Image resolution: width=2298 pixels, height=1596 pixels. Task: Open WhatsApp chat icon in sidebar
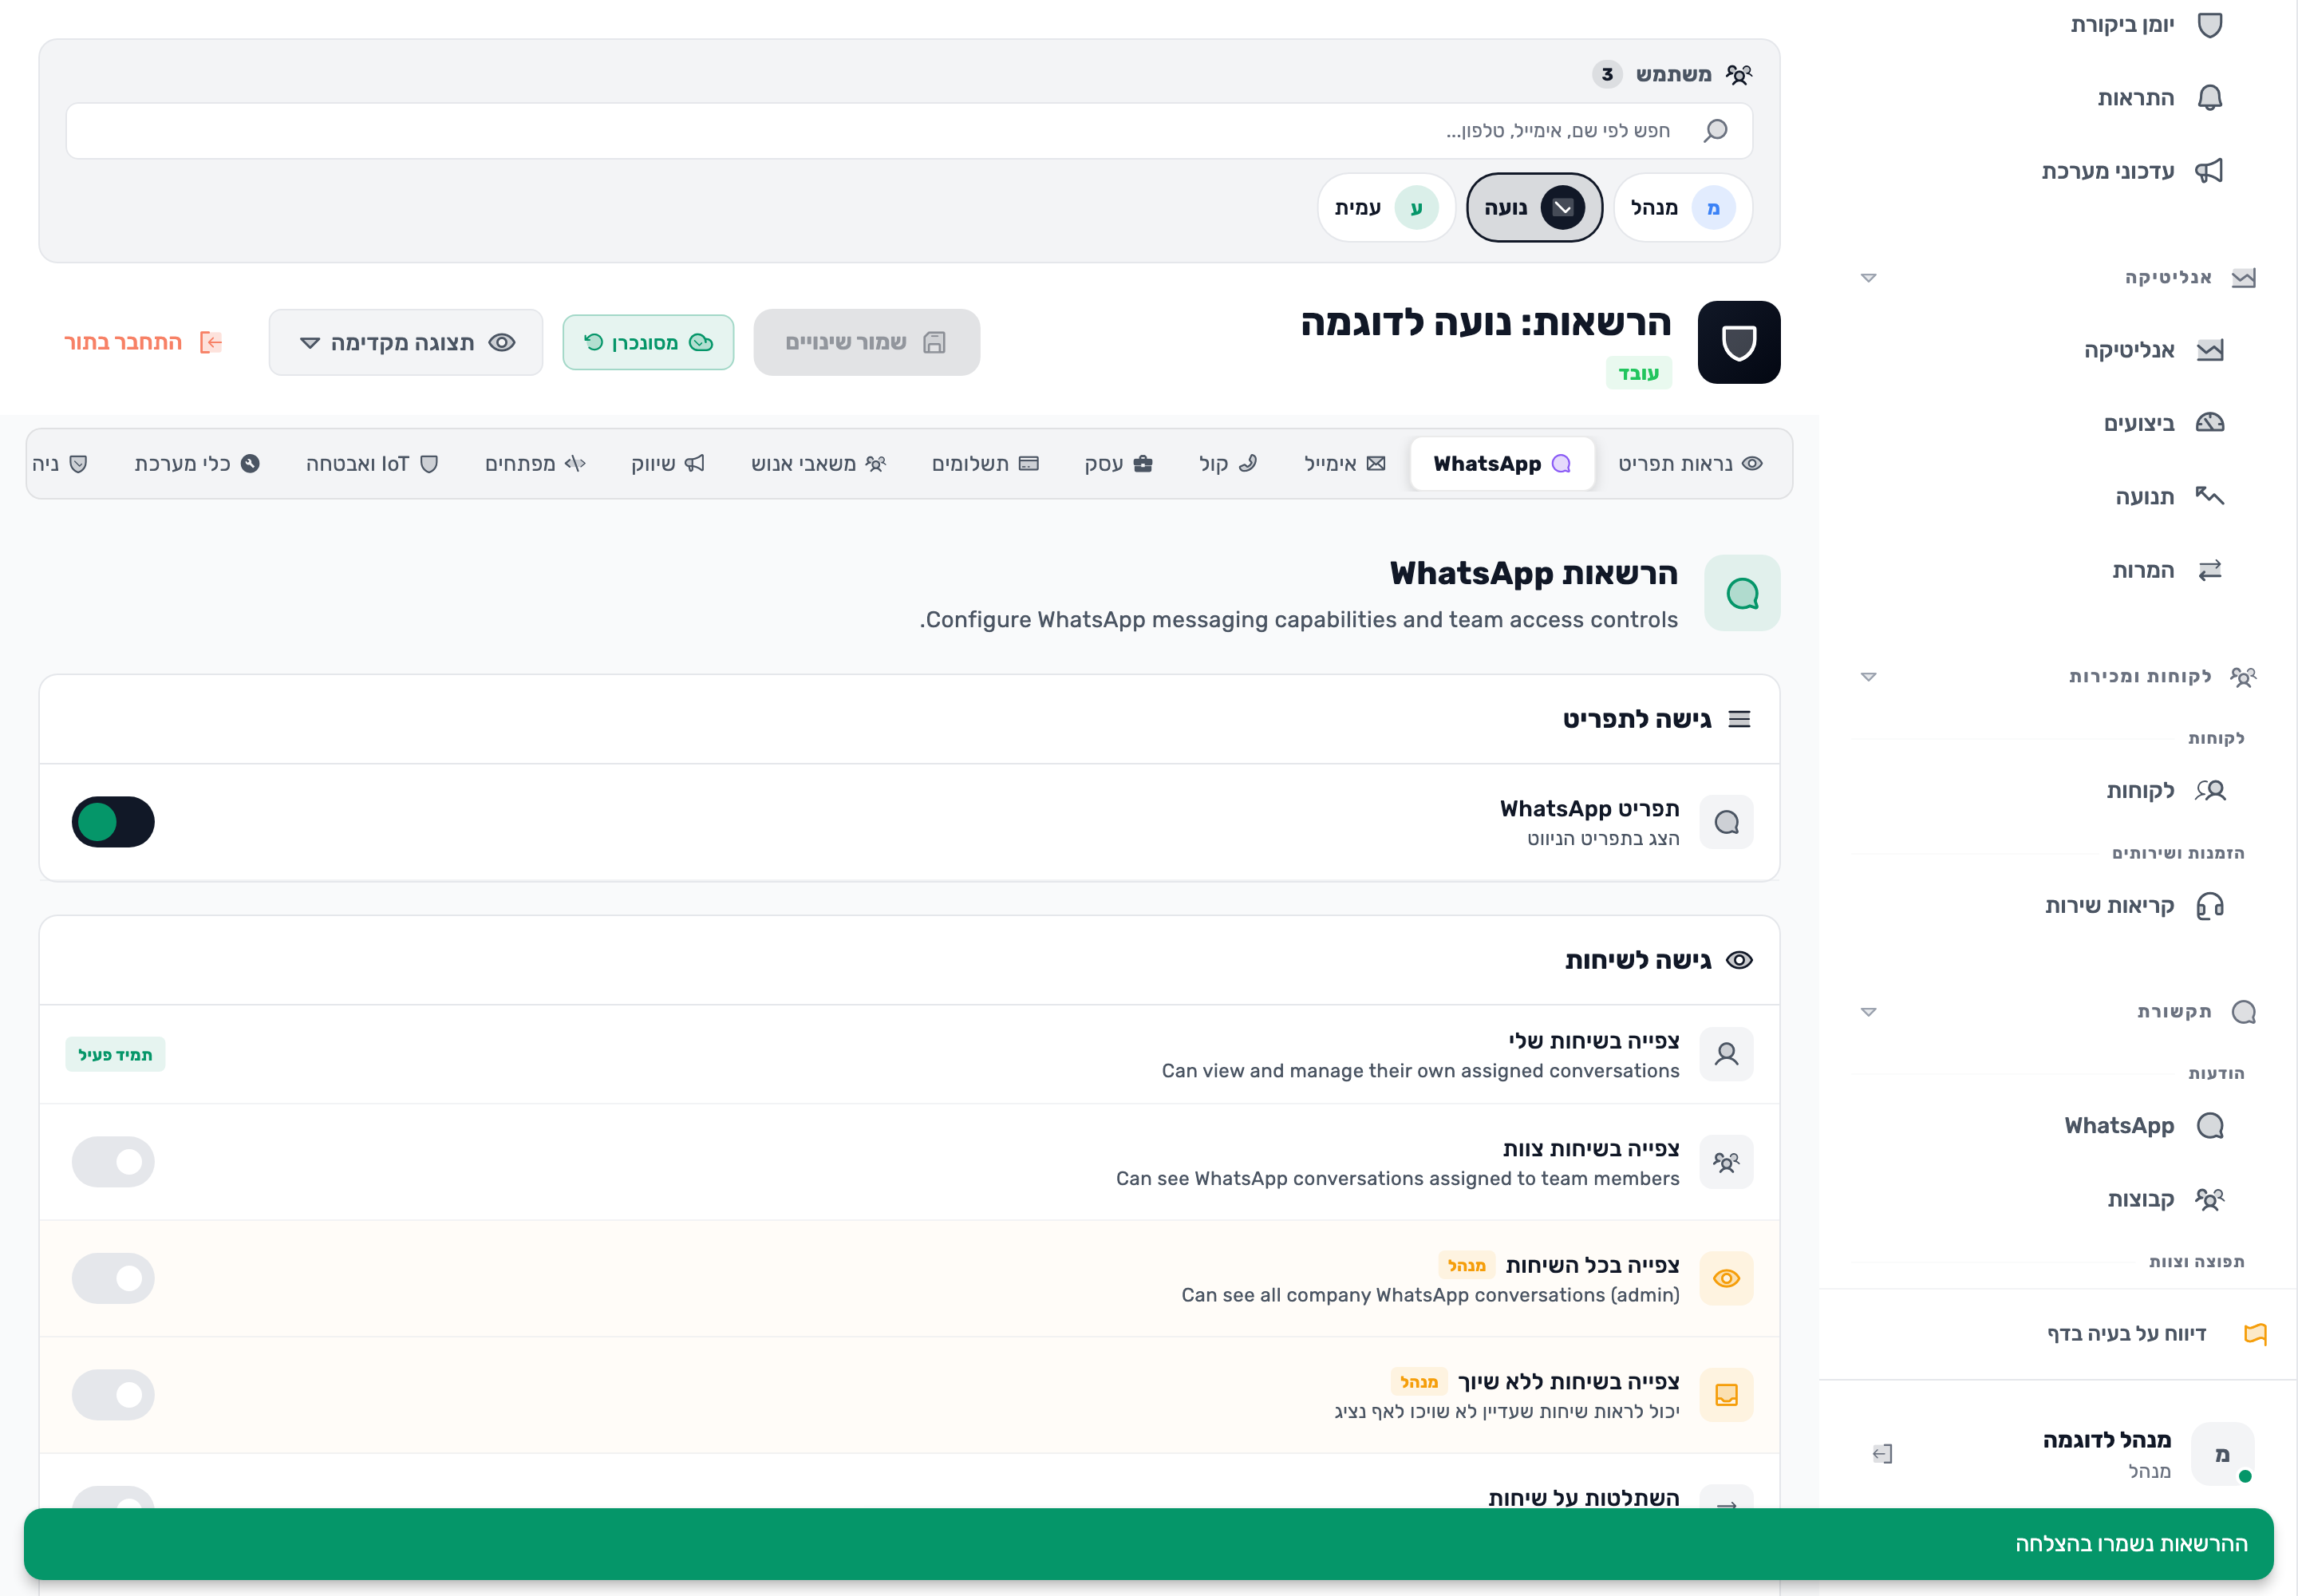pyautogui.click(x=2209, y=1126)
